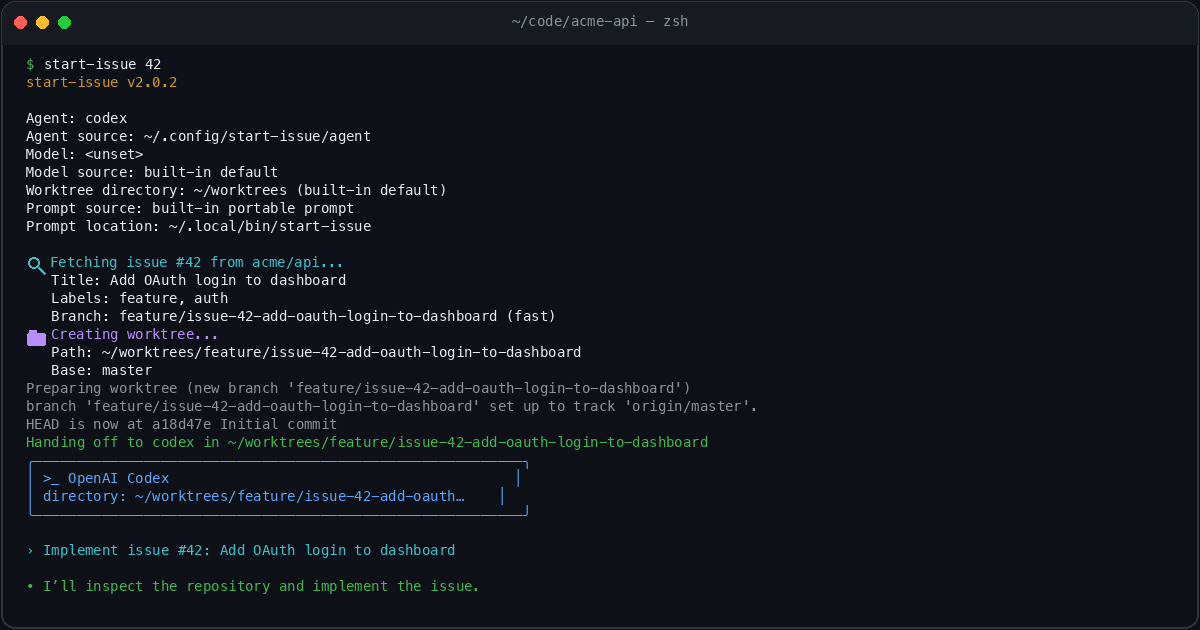The image size is (1200, 630).
Task: Click the 'Prompt location: ~/.local/bin/start-issue' line
Action: tap(198, 226)
